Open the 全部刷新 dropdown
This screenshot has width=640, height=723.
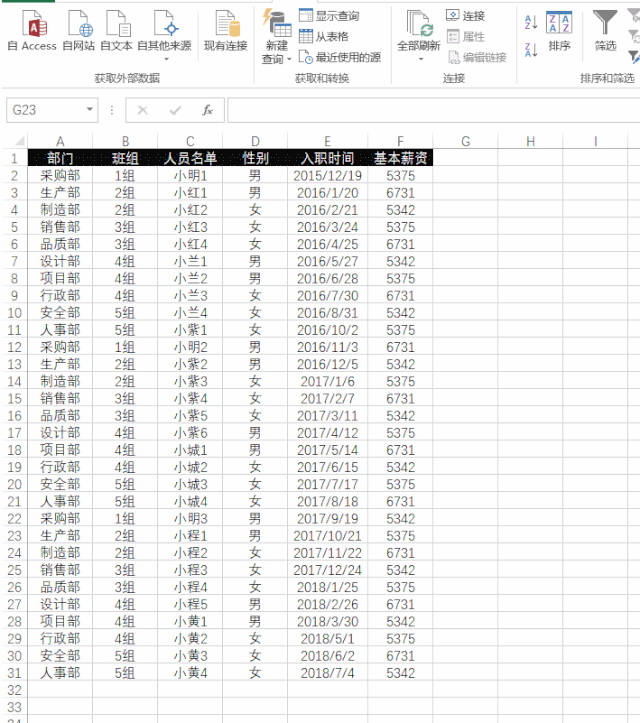[x=419, y=37]
